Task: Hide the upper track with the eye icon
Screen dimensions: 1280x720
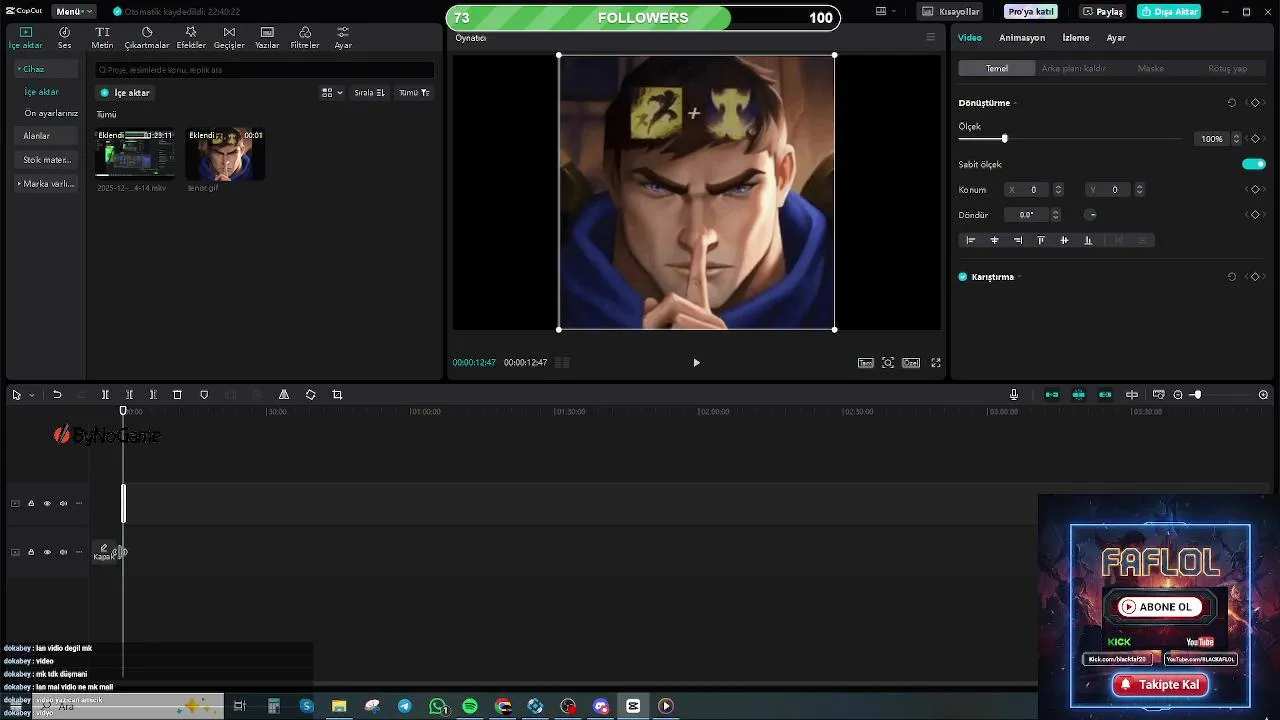Action: coord(47,504)
